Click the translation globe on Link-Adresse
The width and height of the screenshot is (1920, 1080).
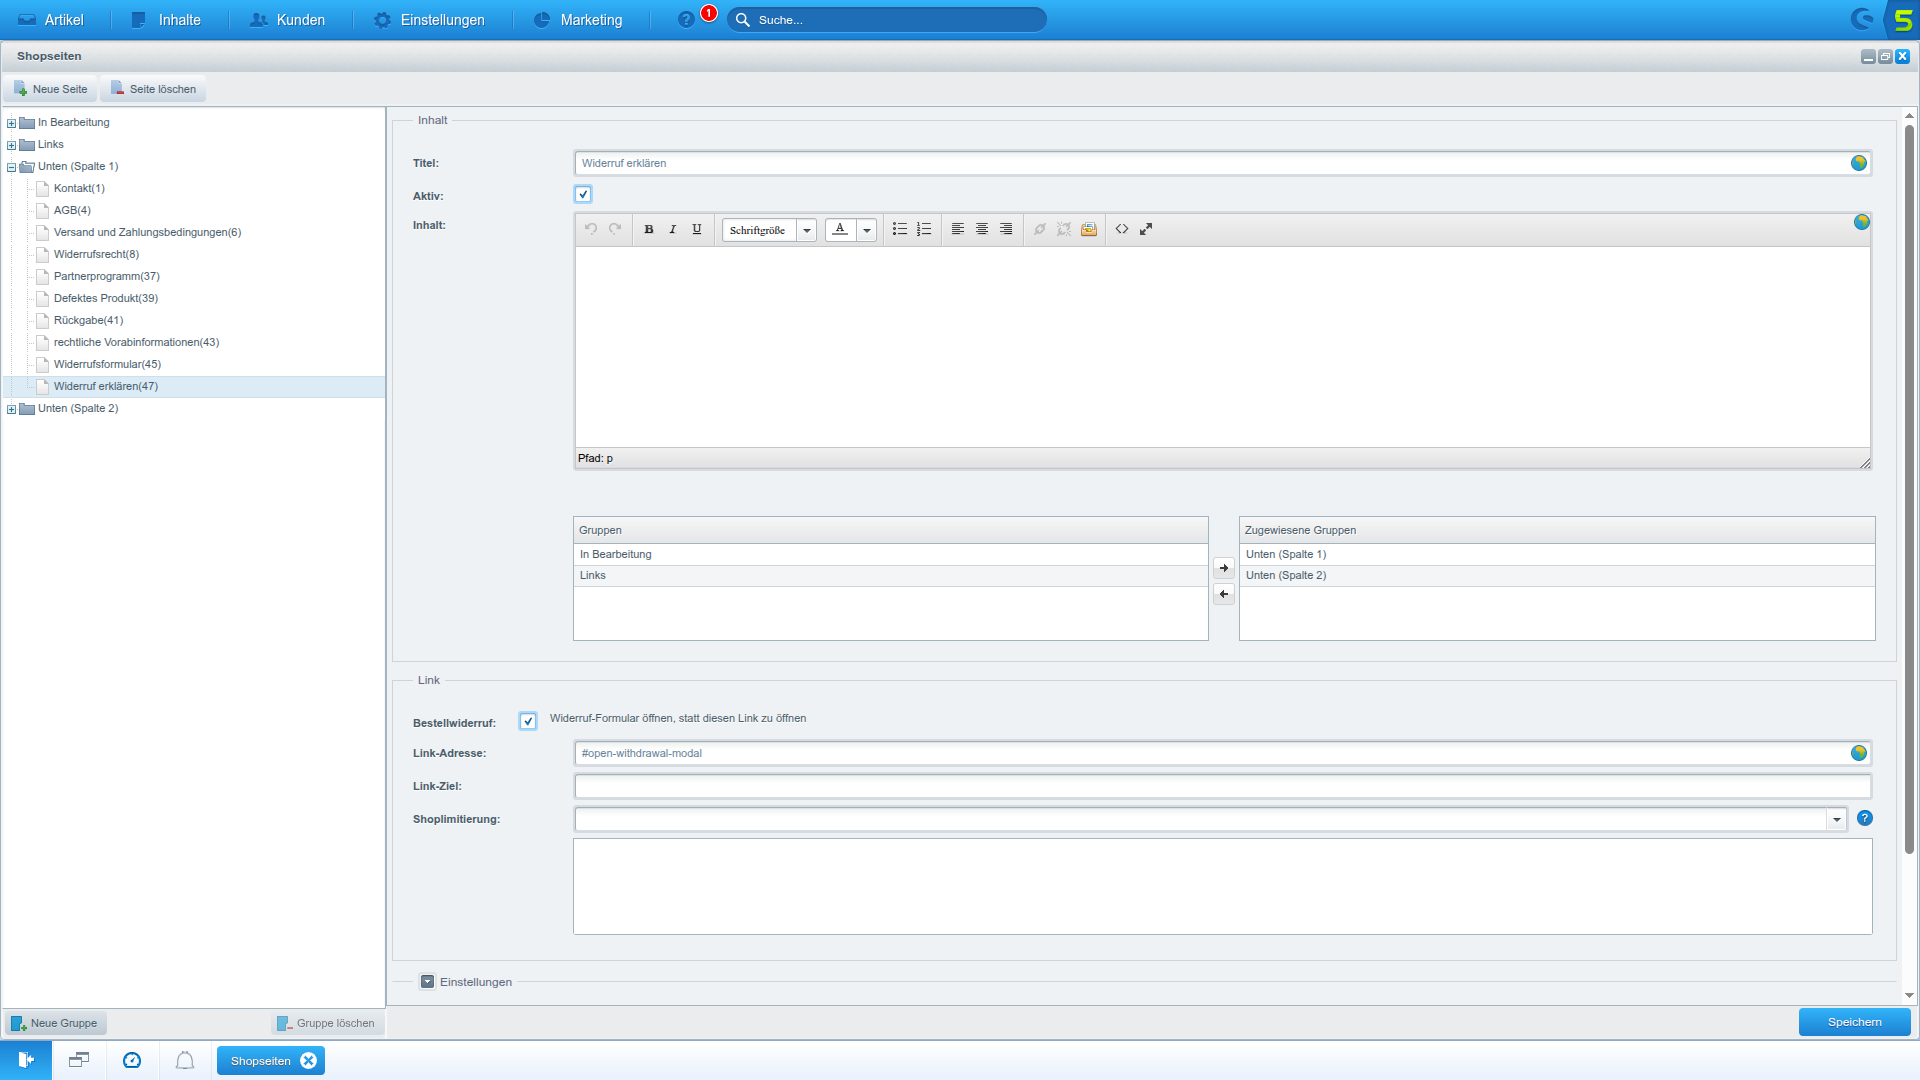pos(1859,753)
